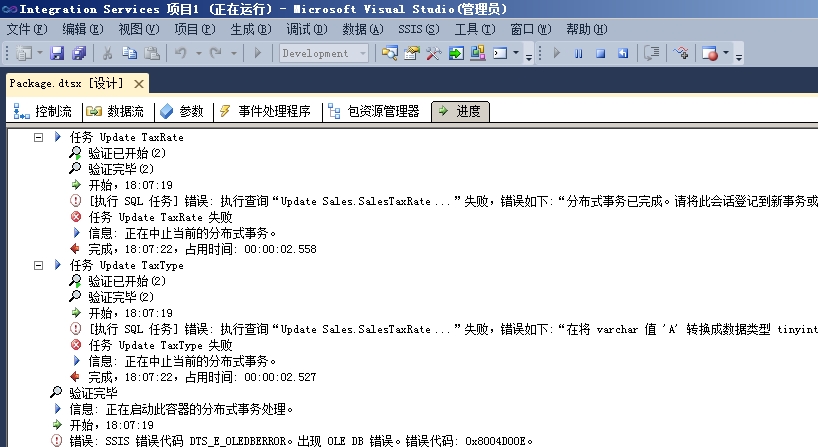
Task: Open the 窗口 menu
Action: tap(531, 29)
